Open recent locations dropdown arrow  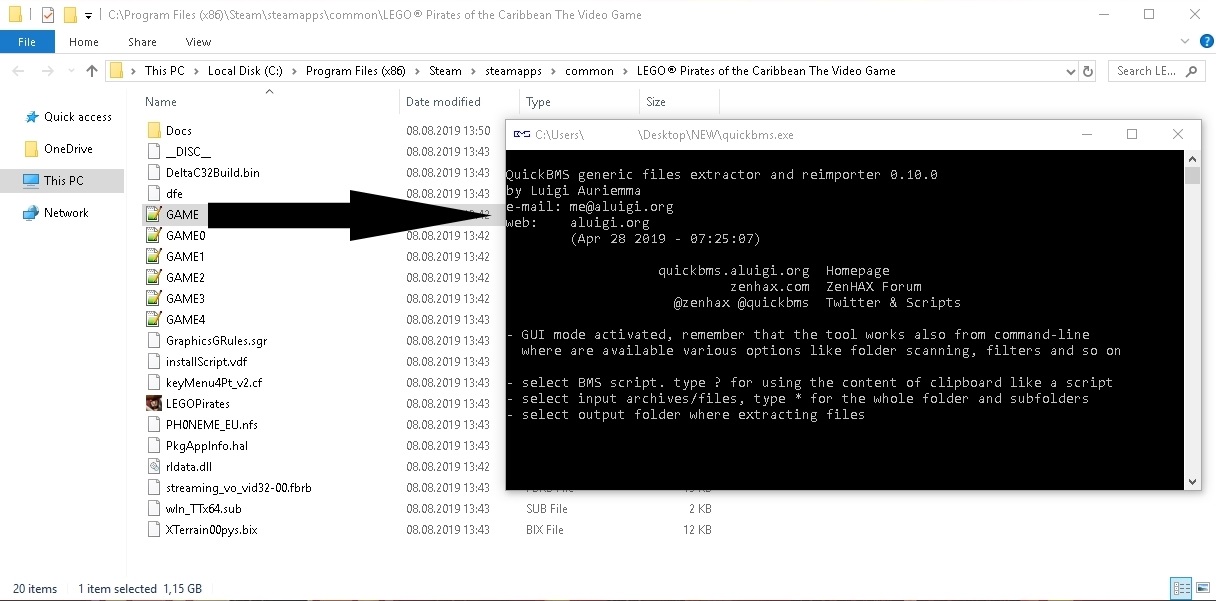click(69, 71)
